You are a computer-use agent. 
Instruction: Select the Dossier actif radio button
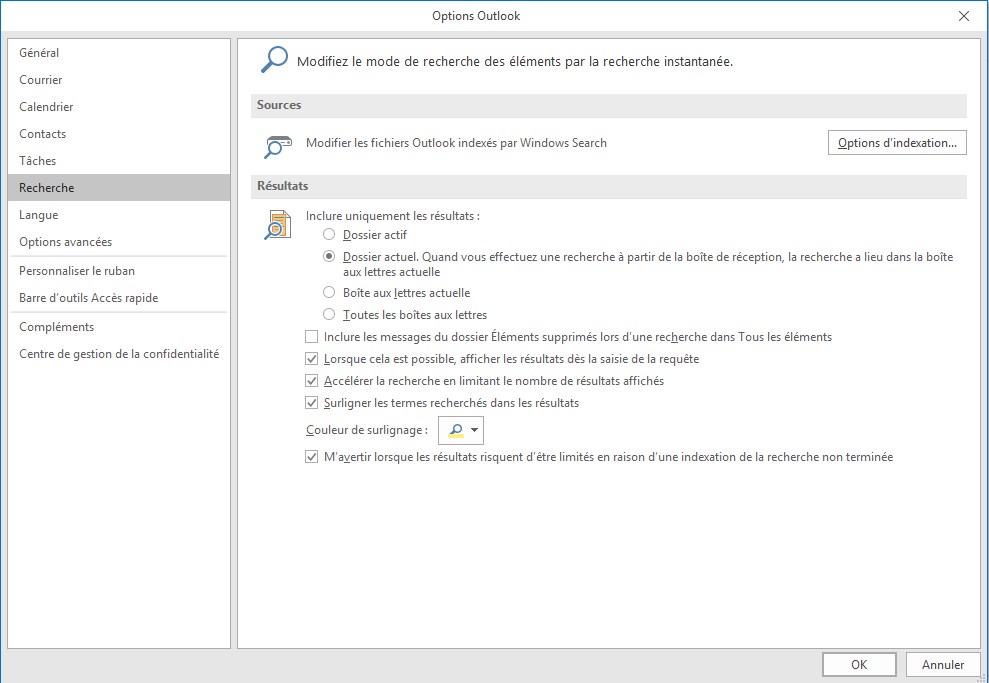pyautogui.click(x=329, y=235)
